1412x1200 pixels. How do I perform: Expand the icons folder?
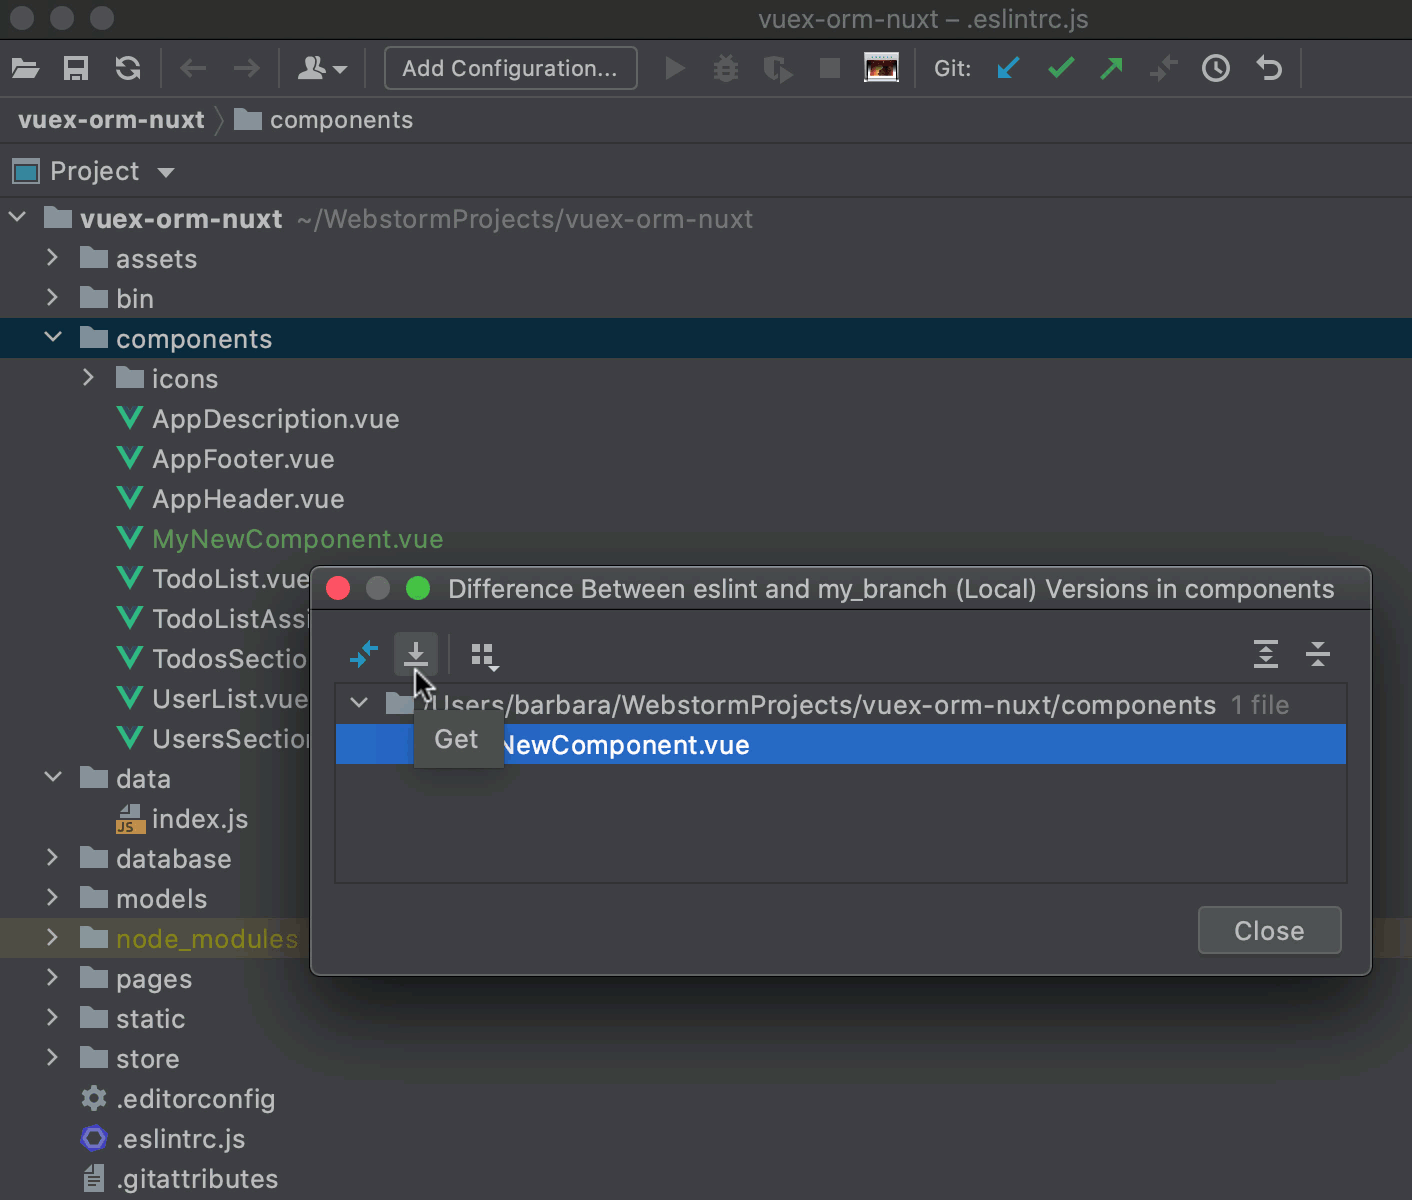[x=89, y=378]
